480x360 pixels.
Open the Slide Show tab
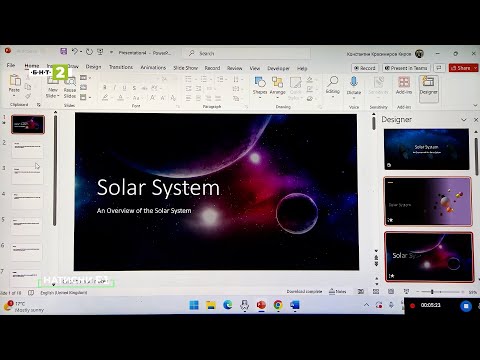185,68
